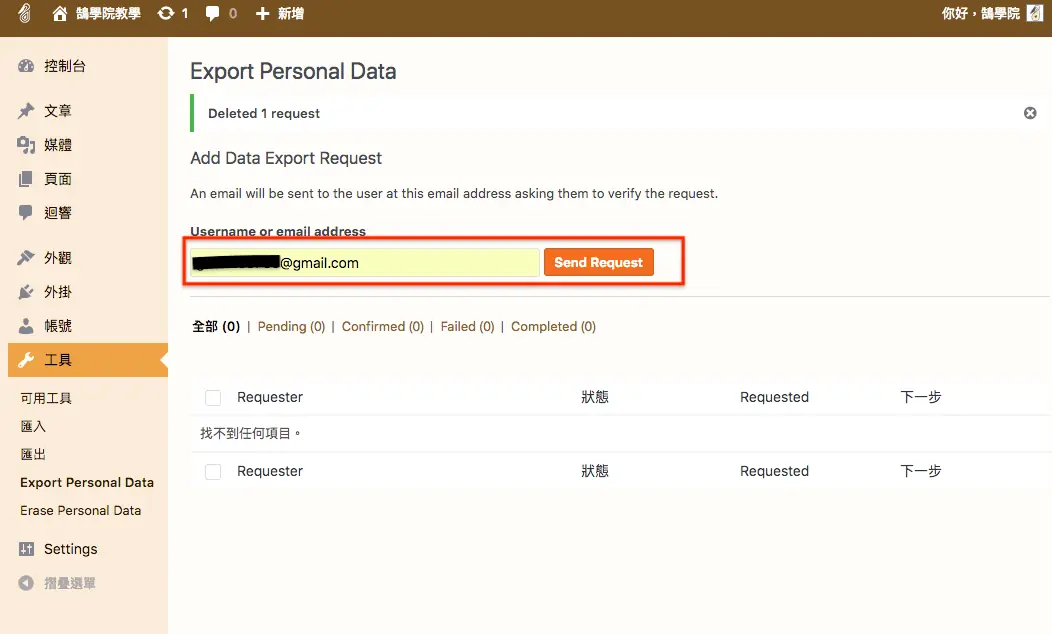The width and height of the screenshot is (1052, 634).
Task: Open the 匯出 submenu item
Action: [x=33, y=455]
